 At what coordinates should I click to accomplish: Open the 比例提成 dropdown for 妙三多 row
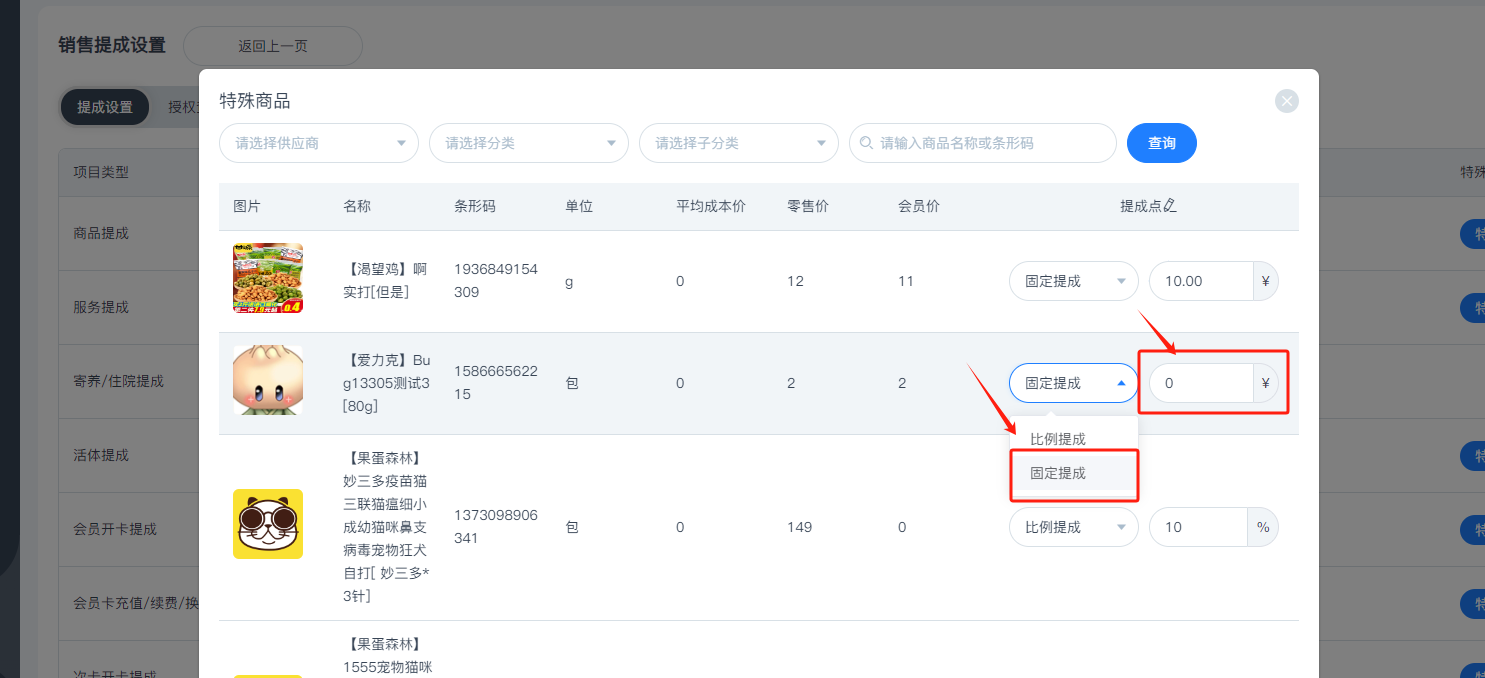[x=1074, y=527]
